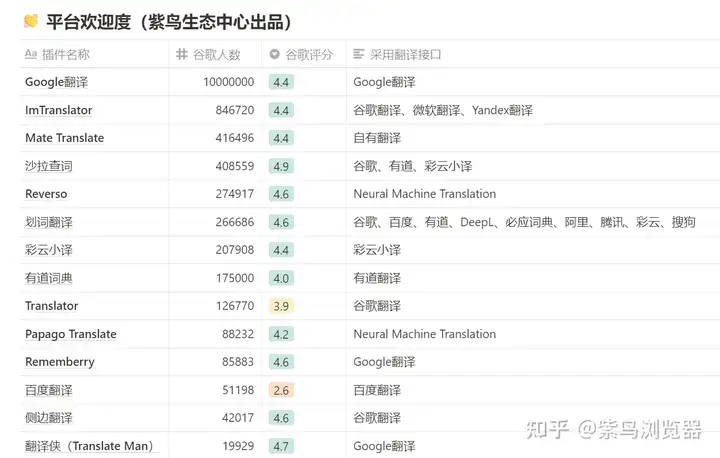
Task: Open the 插件名称 column header
Action: tap(94, 54)
